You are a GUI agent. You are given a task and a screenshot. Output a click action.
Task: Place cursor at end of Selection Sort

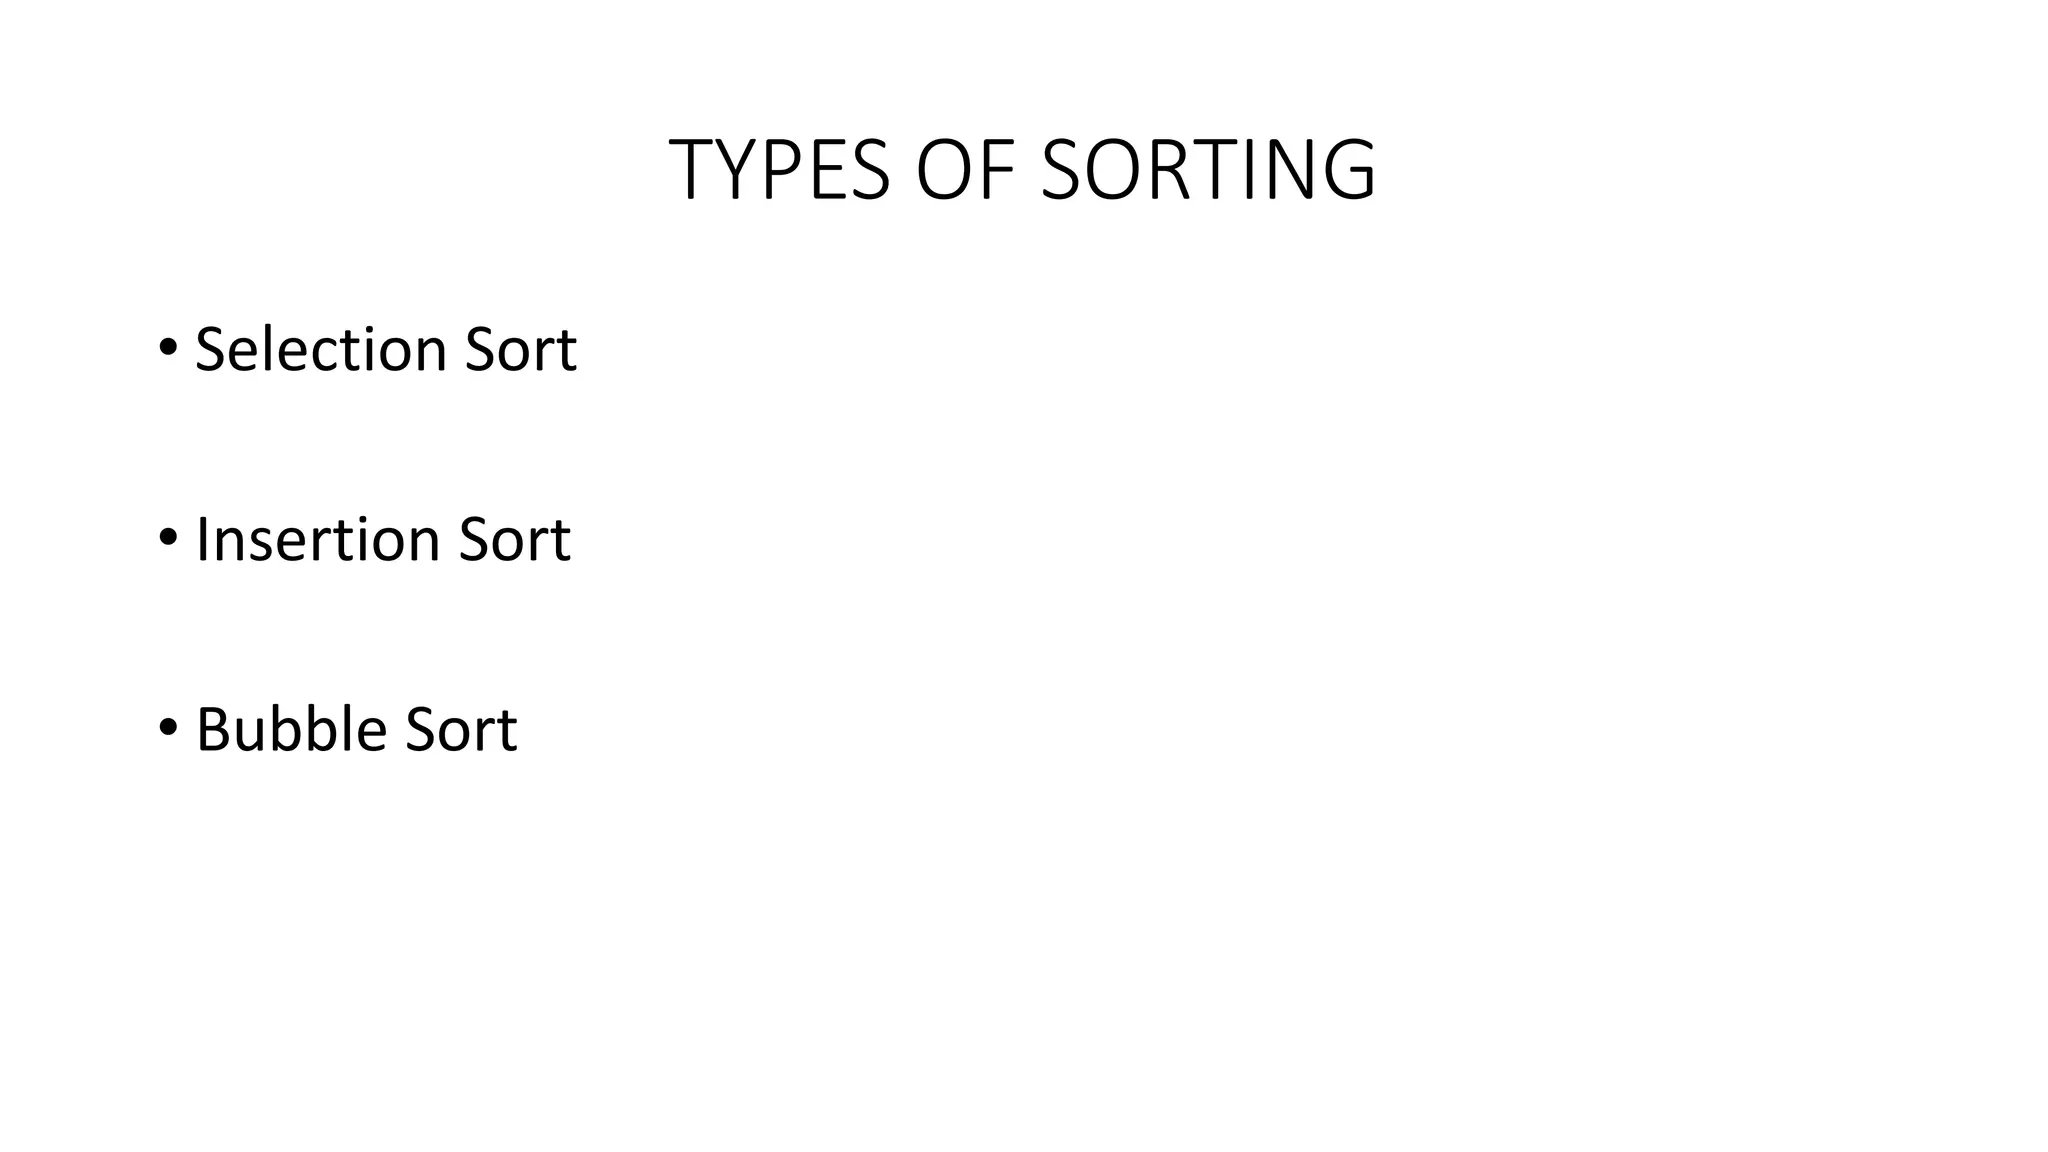[579, 351]
